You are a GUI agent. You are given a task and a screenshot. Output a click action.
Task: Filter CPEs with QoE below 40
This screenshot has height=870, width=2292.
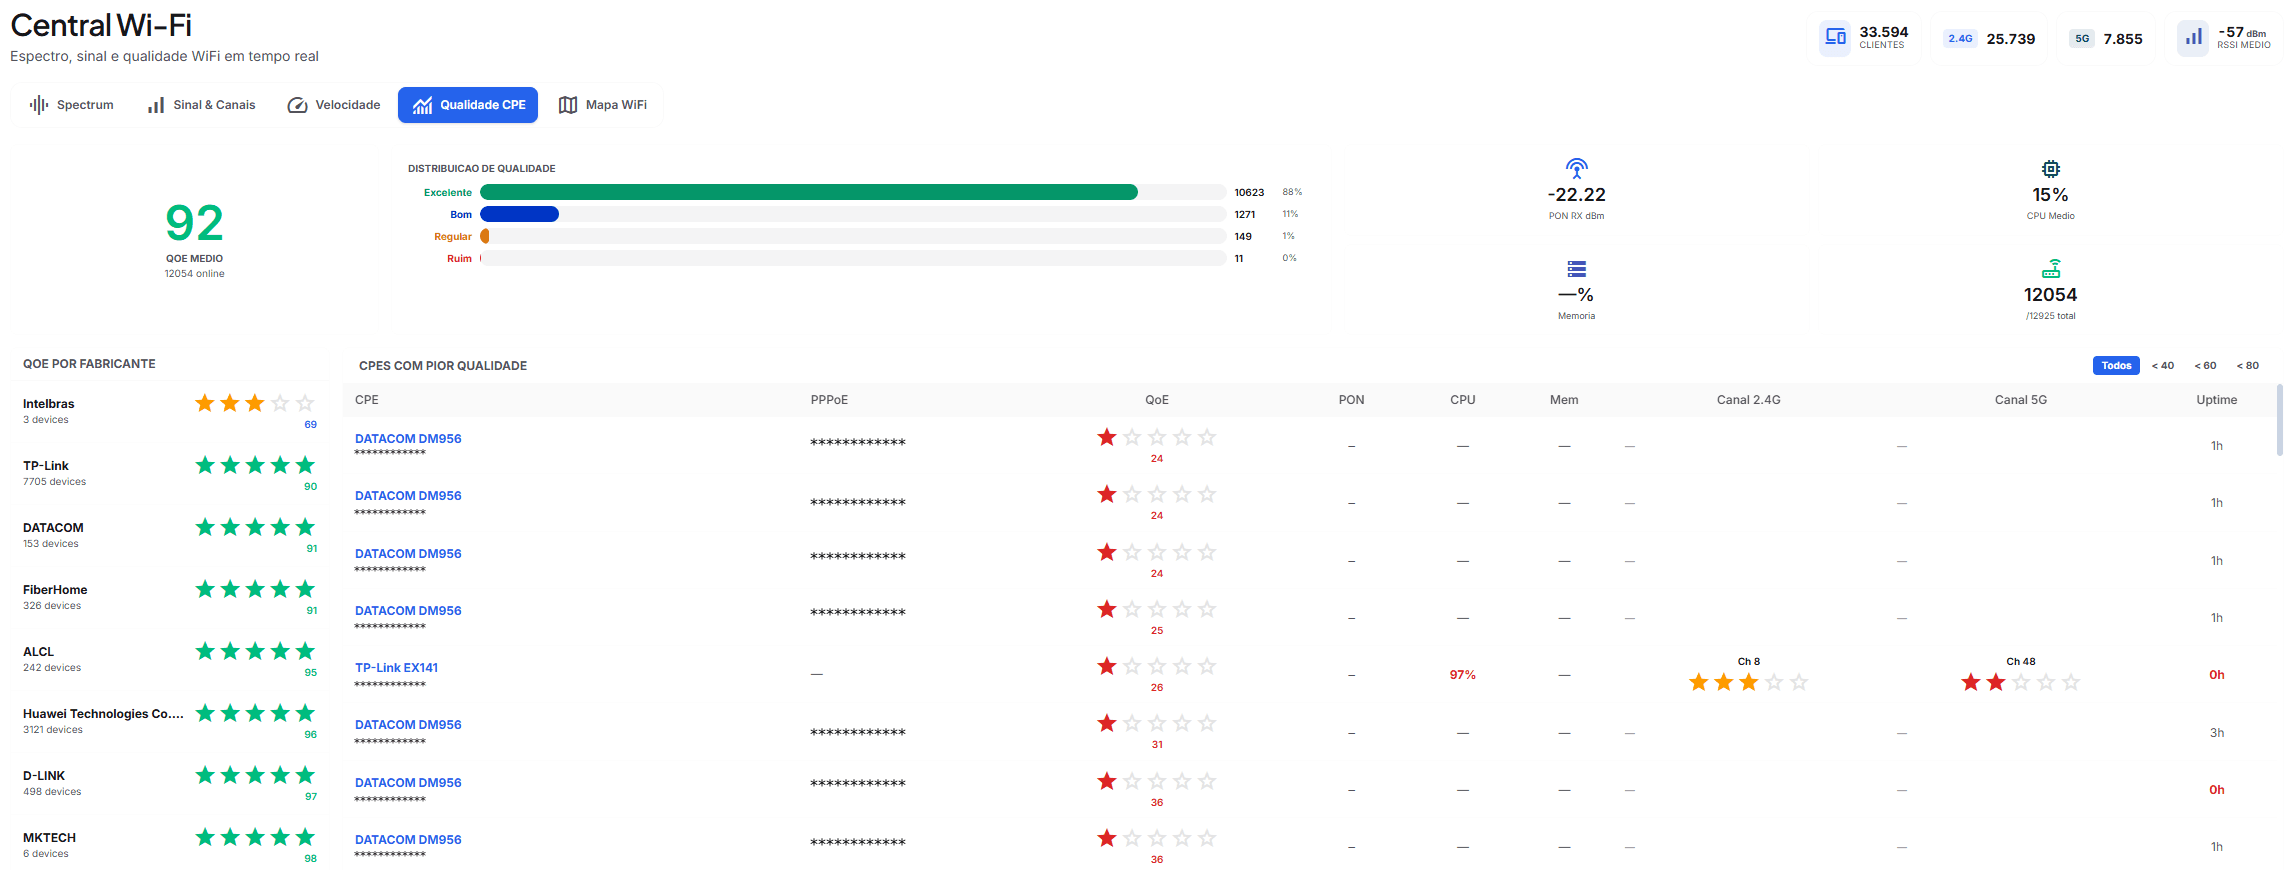[x=2163, y=366]
